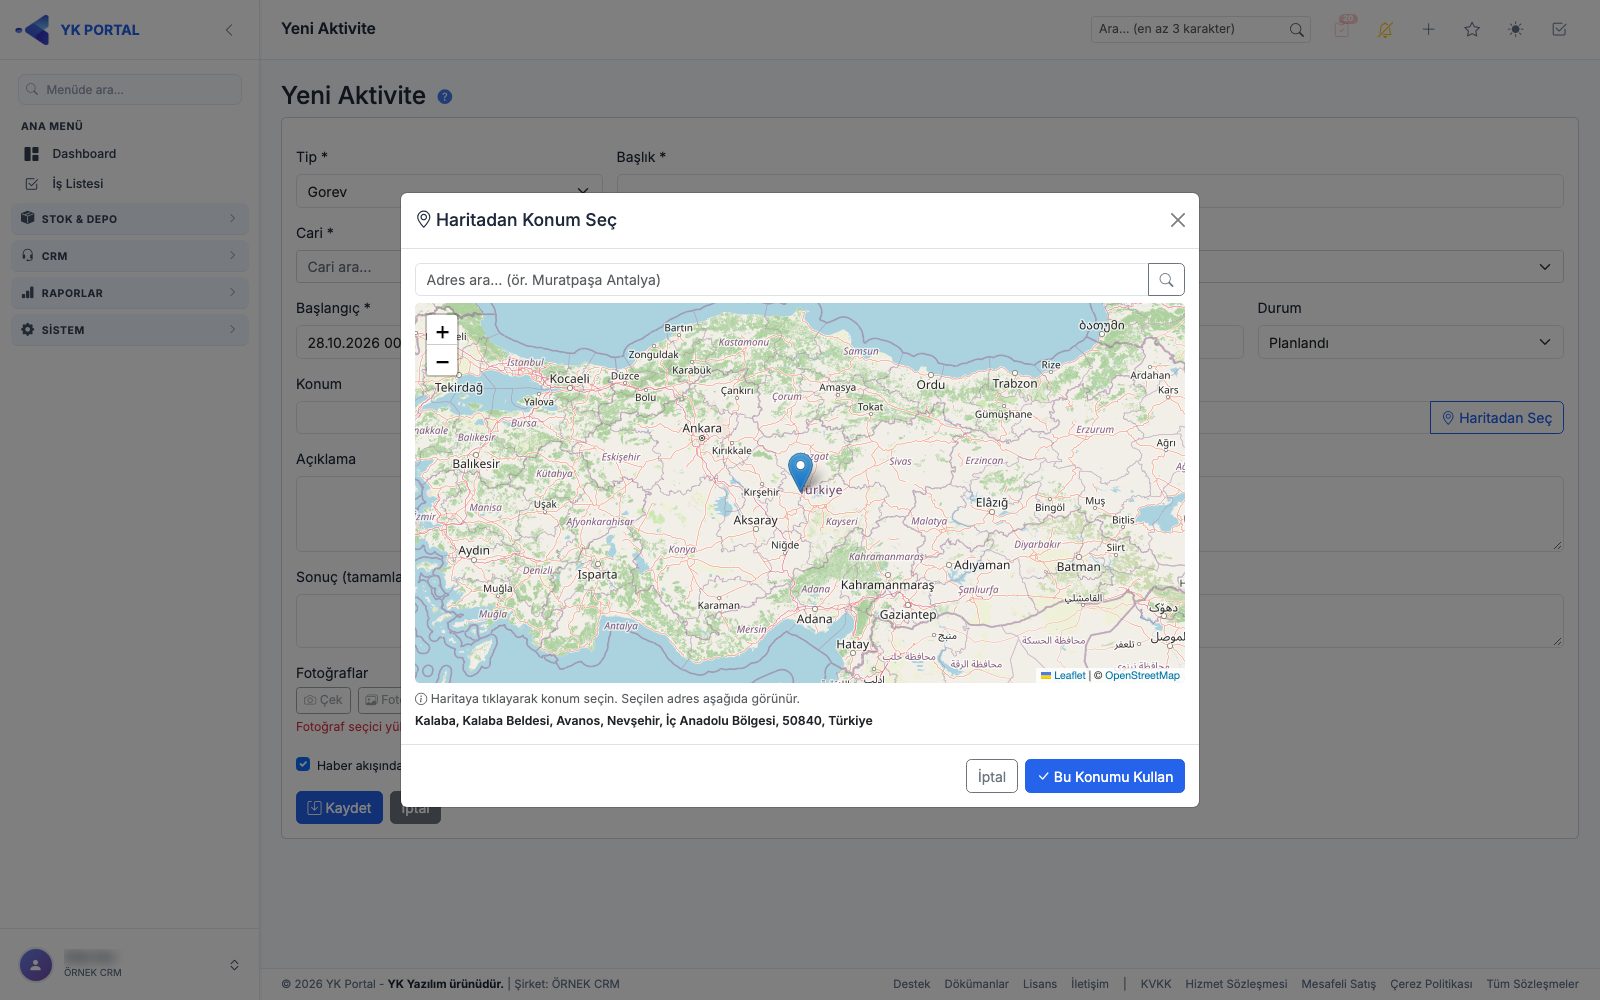Open İş Listesi from the main menu
The image size is (1600, 1000).
(x=77, y=184)
